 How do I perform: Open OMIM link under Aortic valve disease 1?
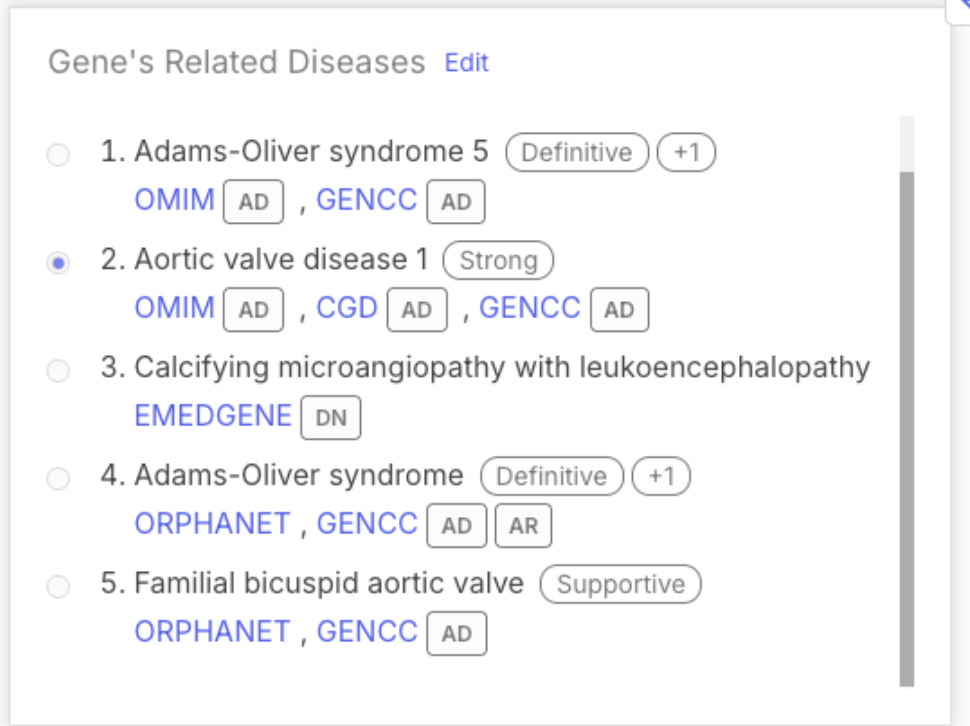pos(174,309)
